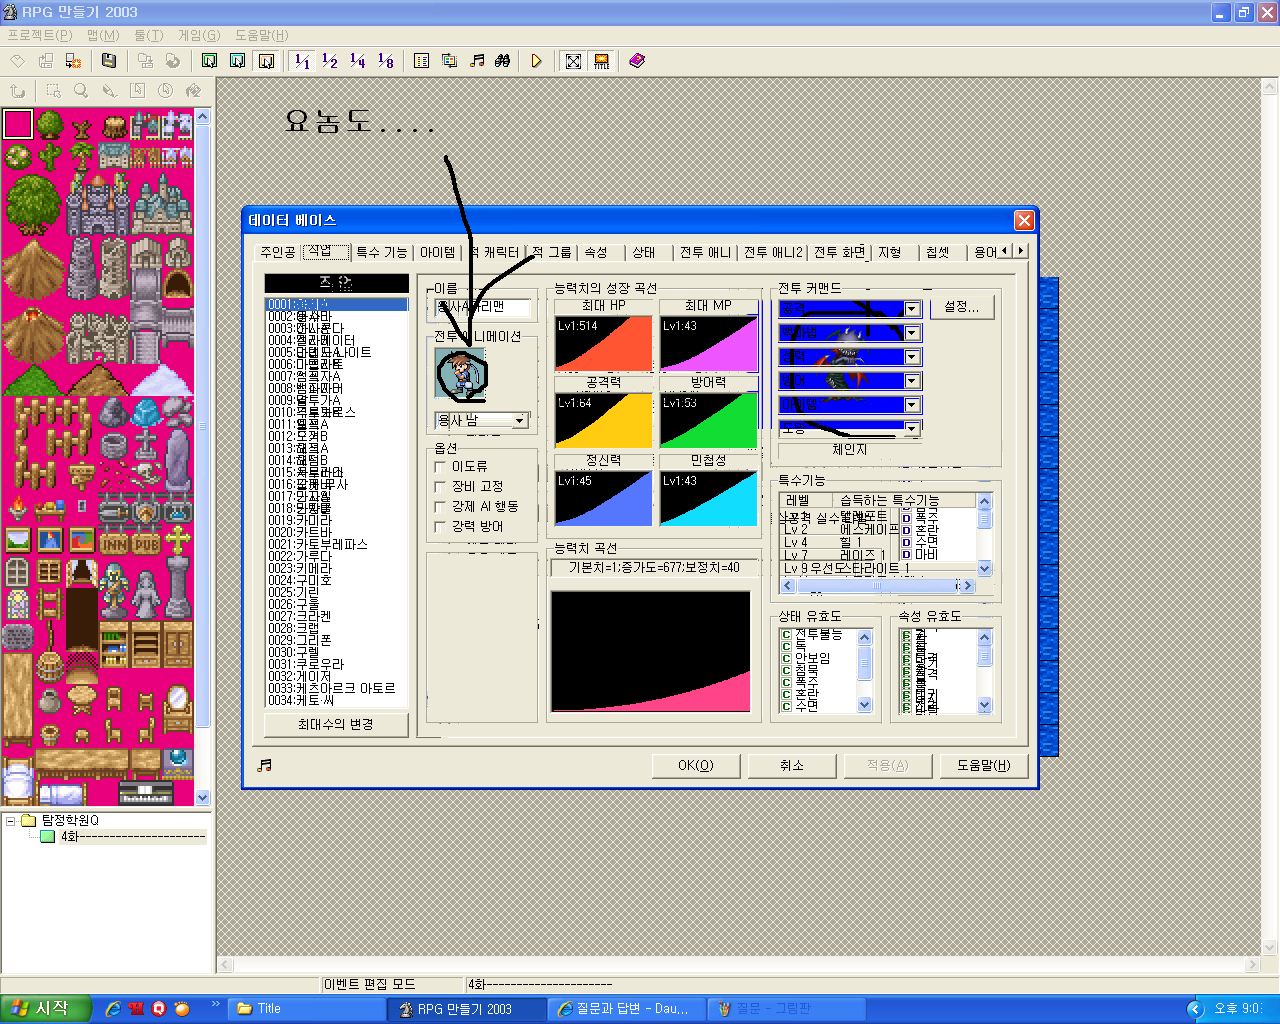Screen dimensions: 1280x1024
Task: Click the floppy disk save icon
Action: tap(109, 61)
